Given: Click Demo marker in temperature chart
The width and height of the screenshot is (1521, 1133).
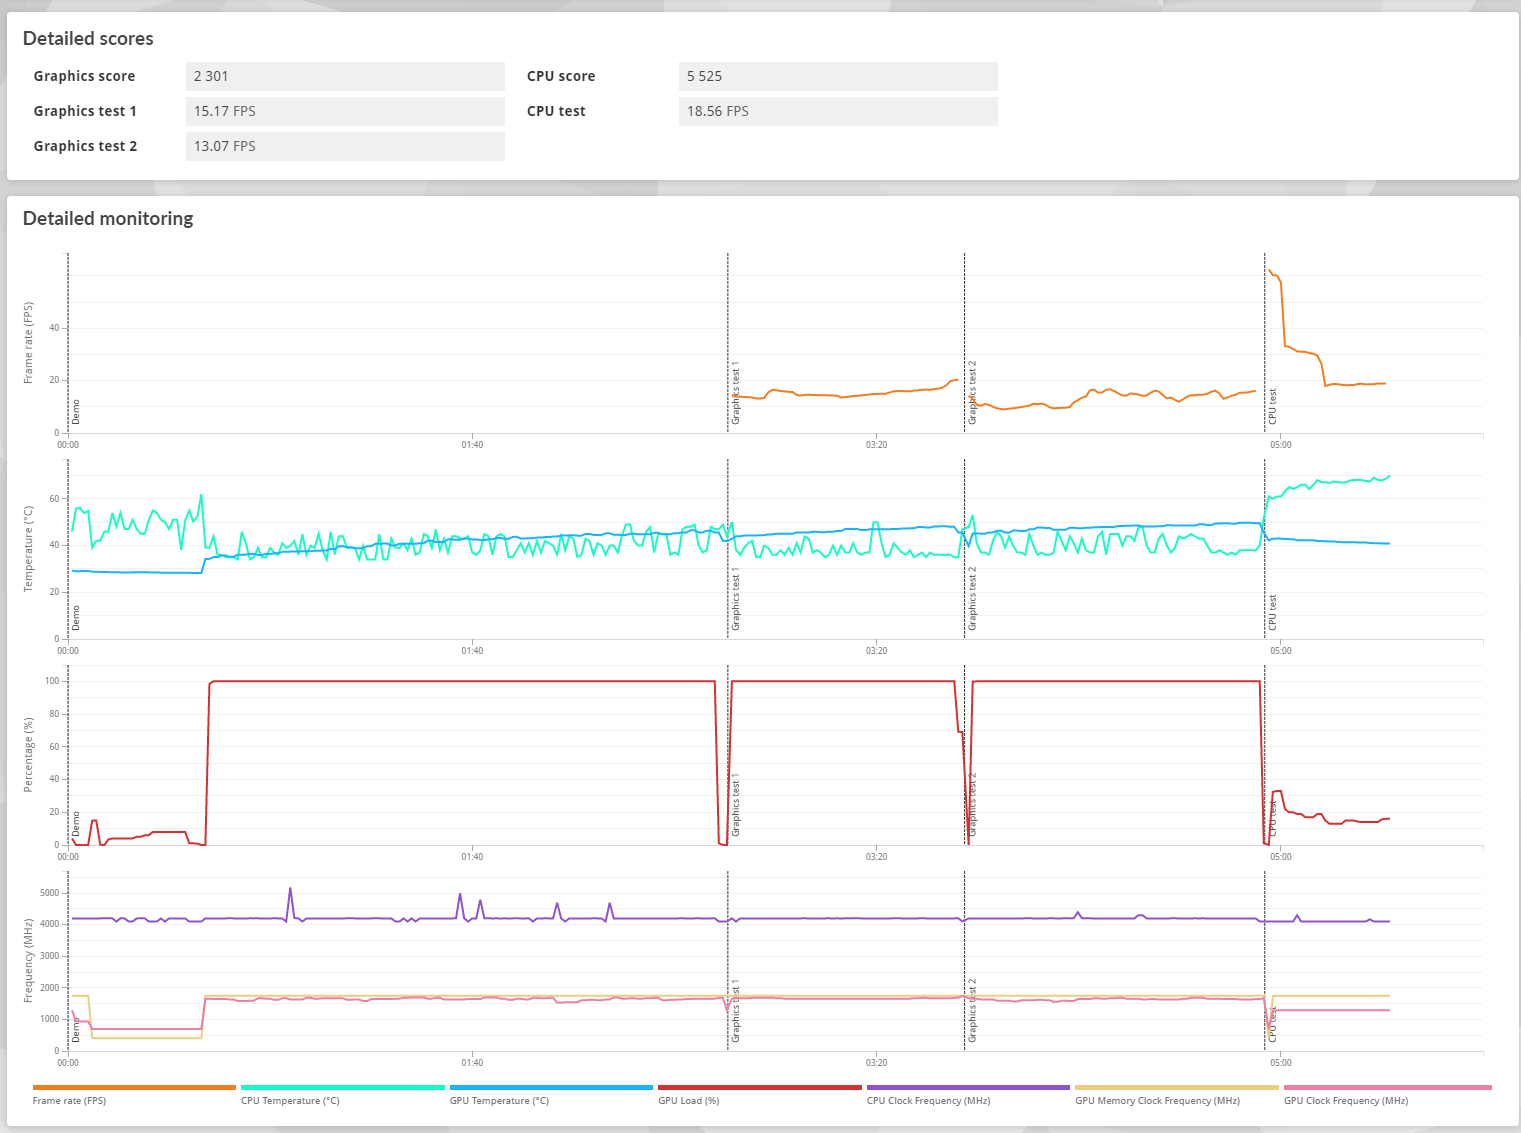Looking at the screenshot, I should coord(76,618).
